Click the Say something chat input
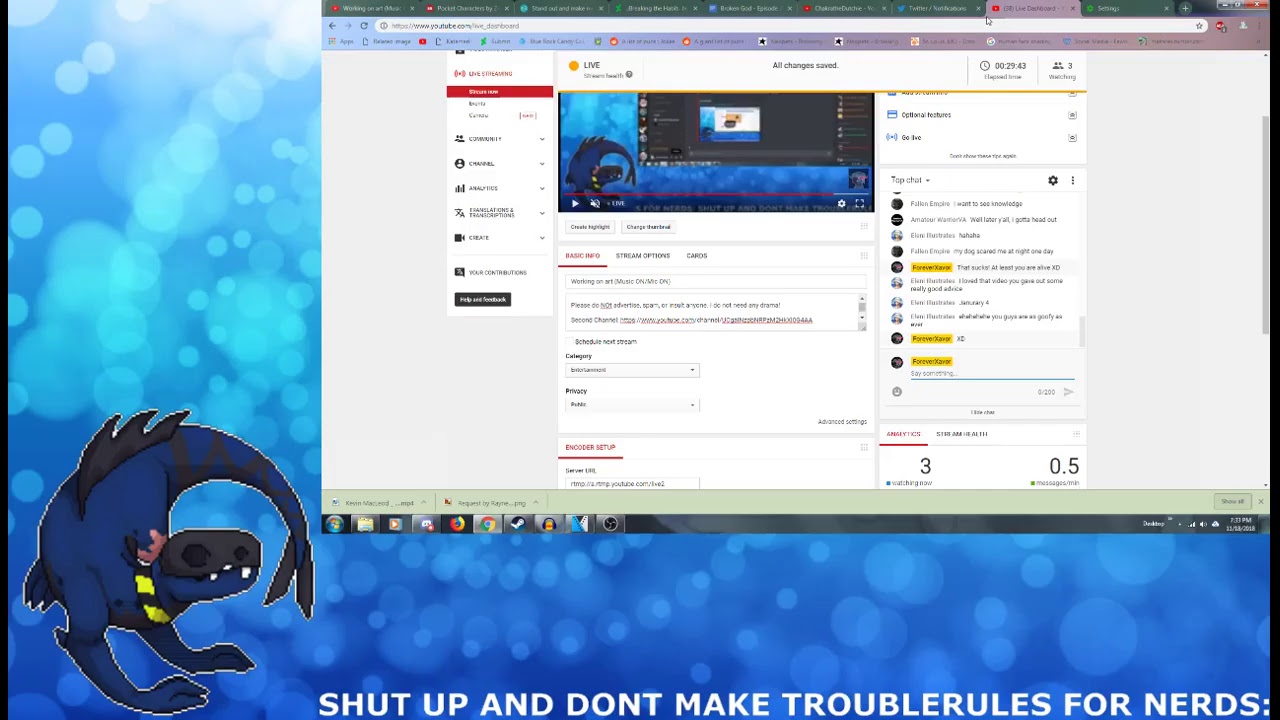Image resolution: width=1280 pixels, height=720 pixels. coord(992,374)
